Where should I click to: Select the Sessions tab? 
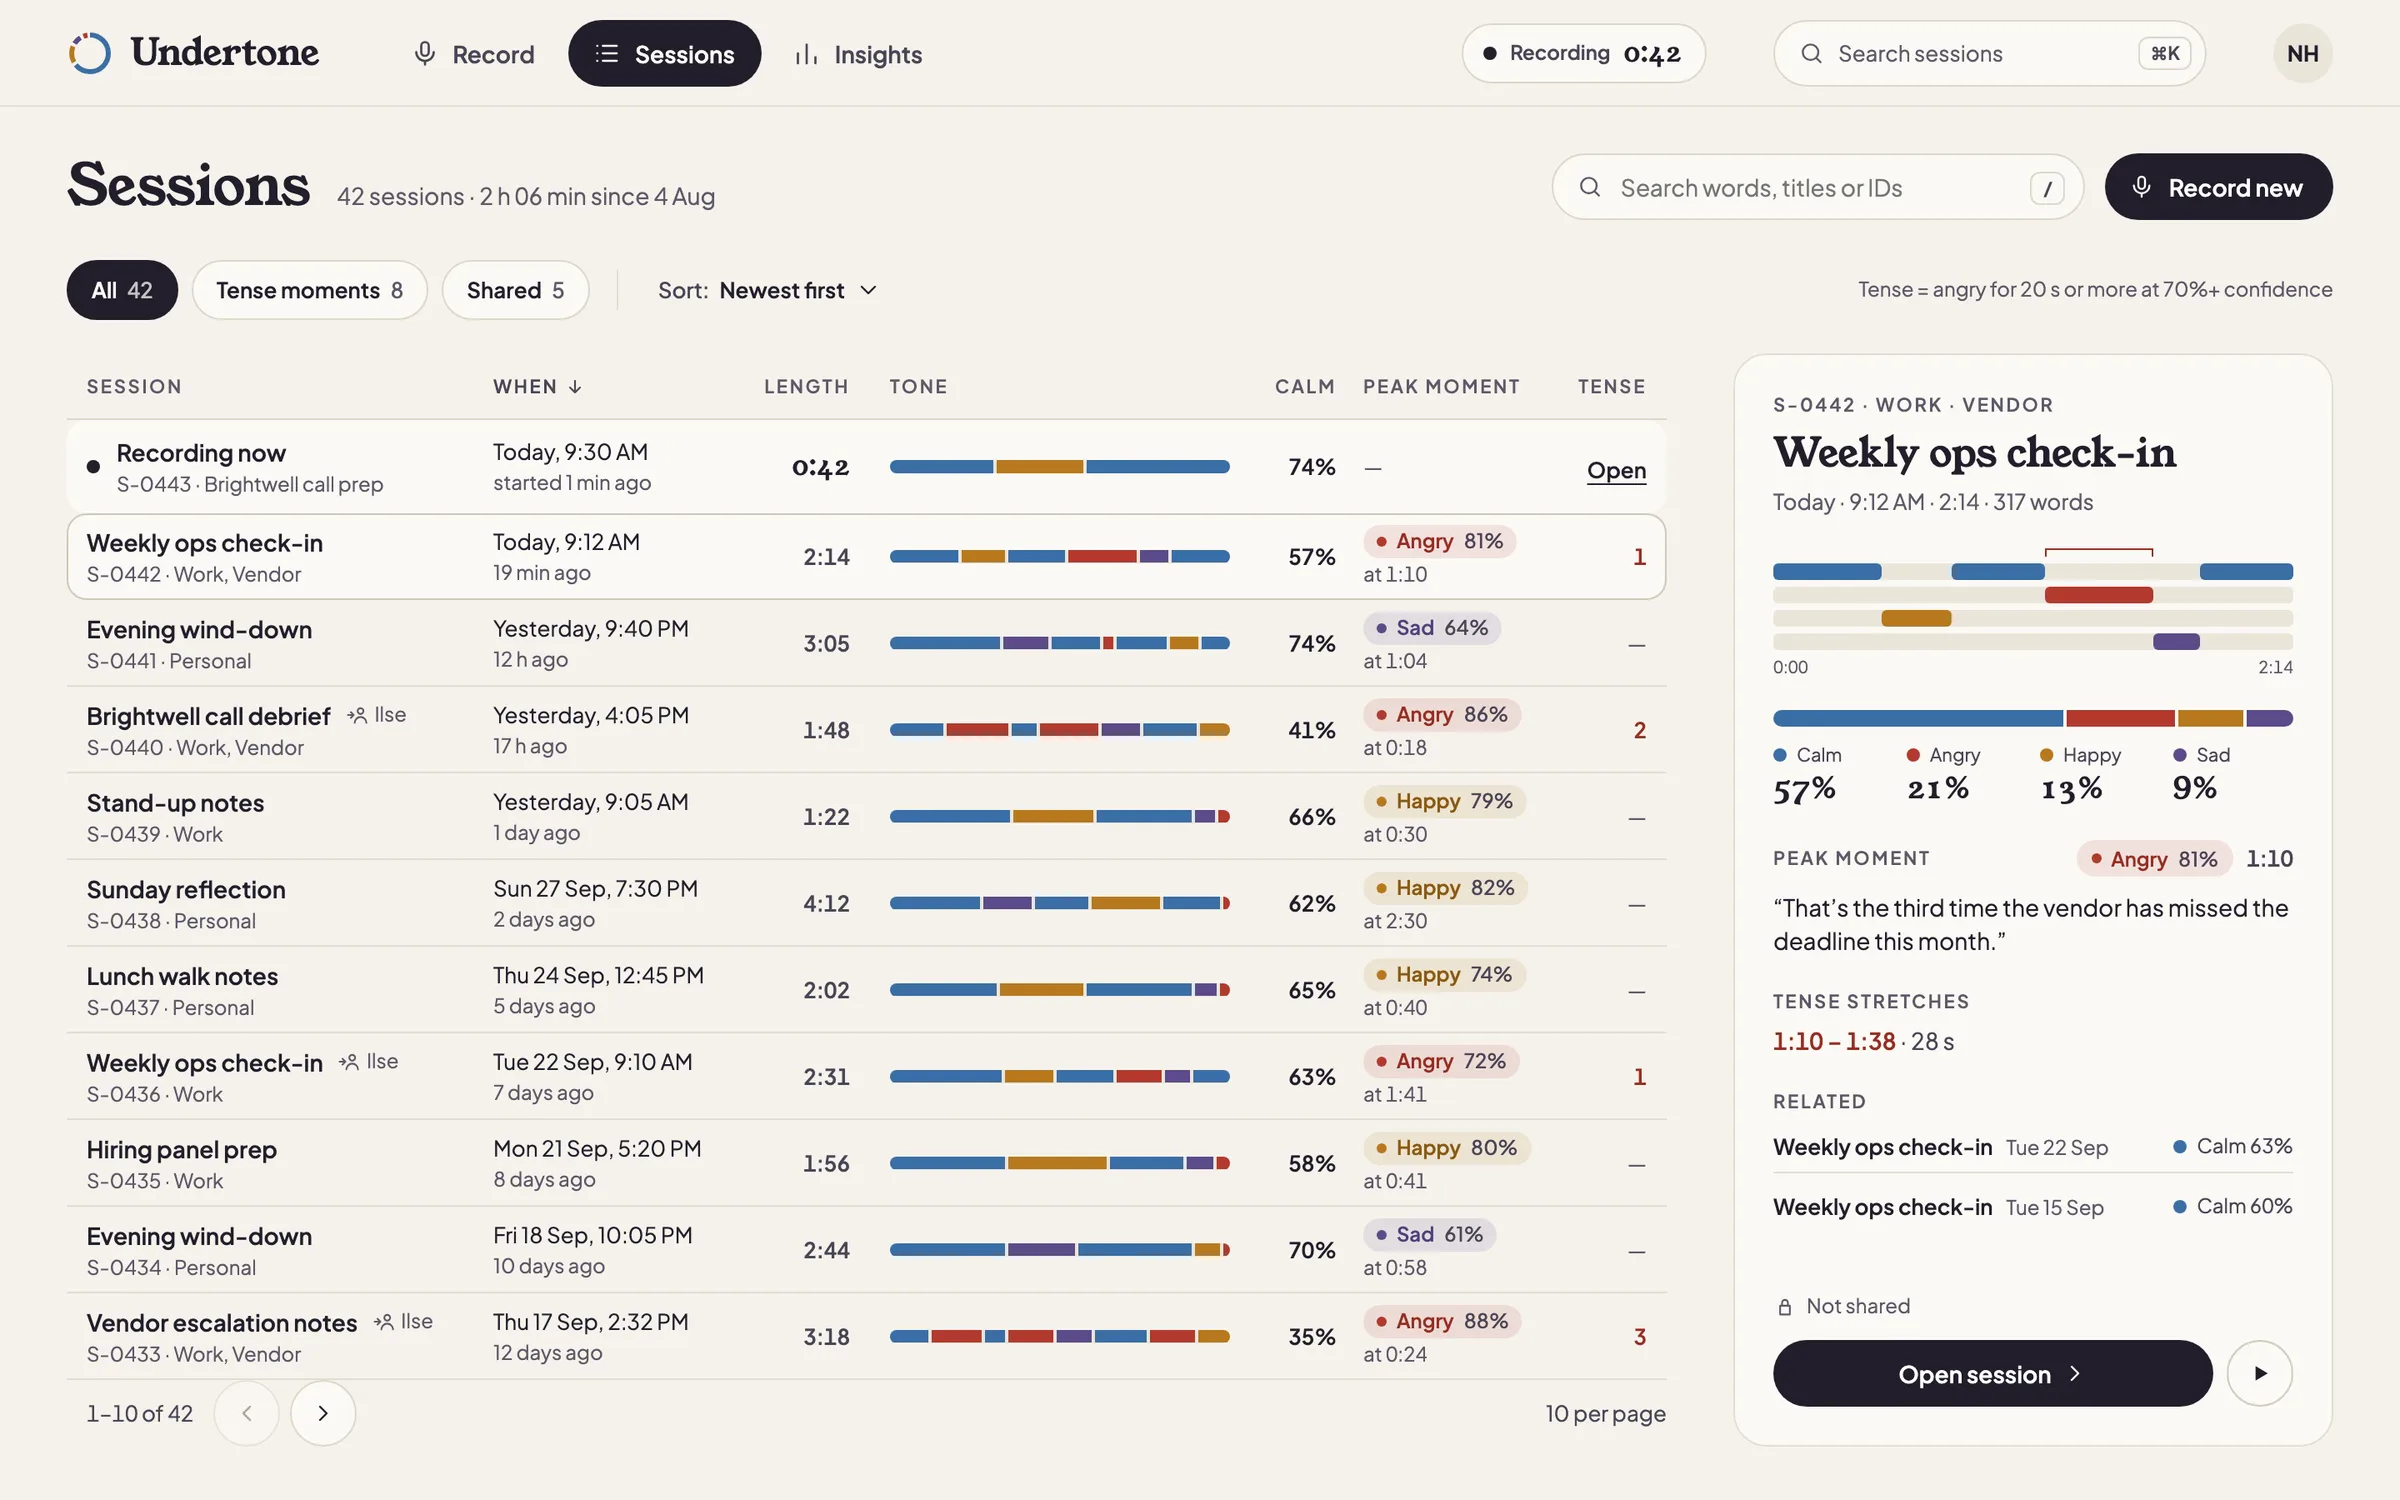[x=665, y=54]
